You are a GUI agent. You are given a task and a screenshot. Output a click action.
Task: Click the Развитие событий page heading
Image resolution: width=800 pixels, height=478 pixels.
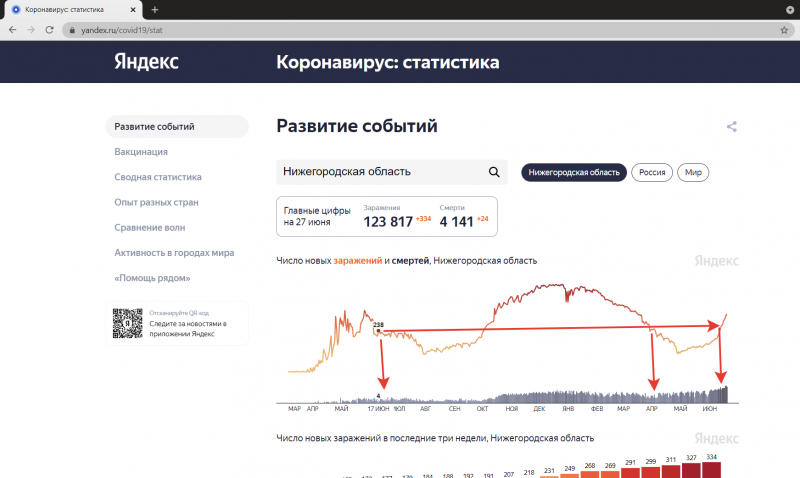point(357,126)
